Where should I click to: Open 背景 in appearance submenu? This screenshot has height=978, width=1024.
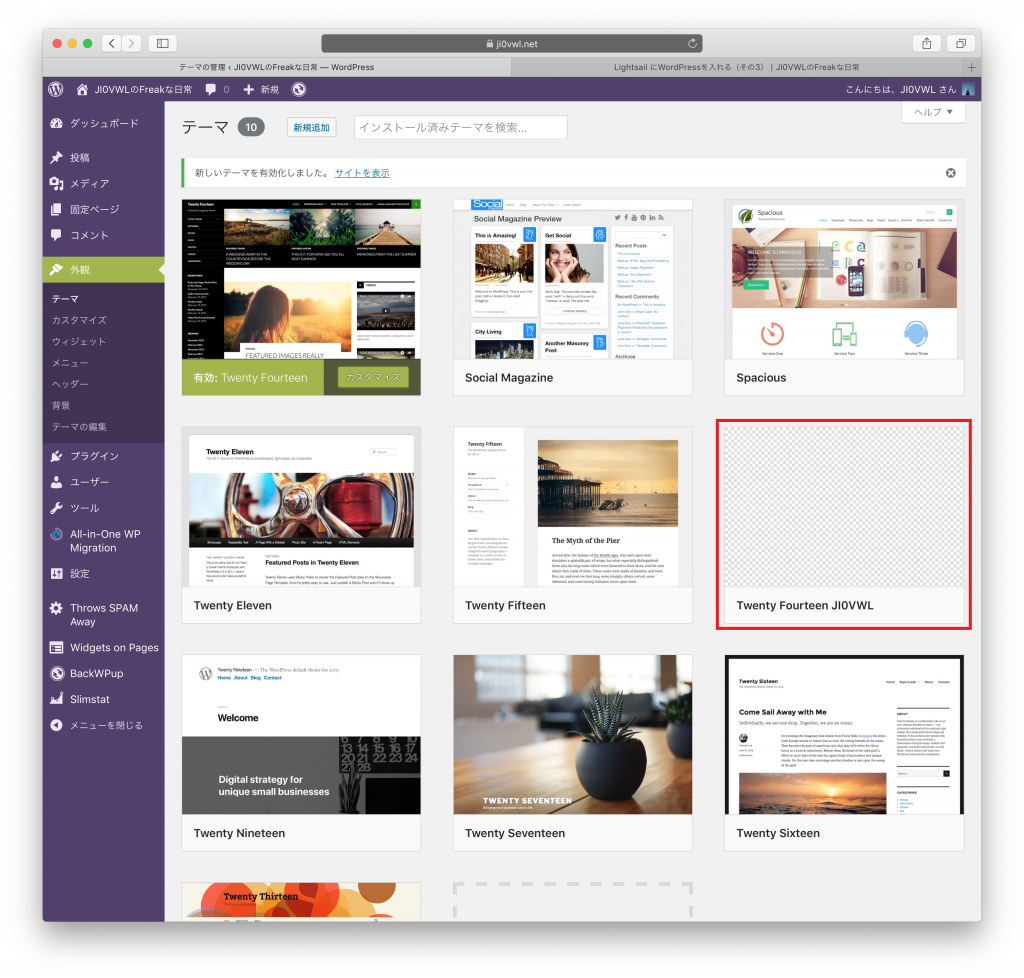[x=61, y=405]
